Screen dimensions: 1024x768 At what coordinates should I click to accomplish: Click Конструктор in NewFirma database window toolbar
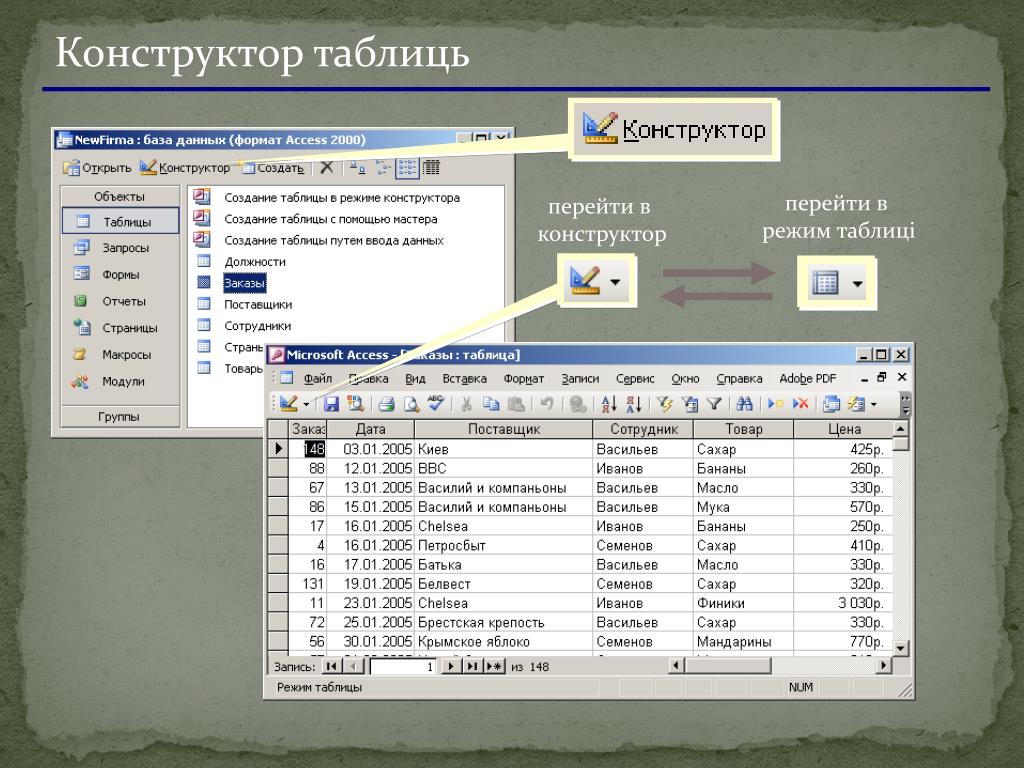185,168
